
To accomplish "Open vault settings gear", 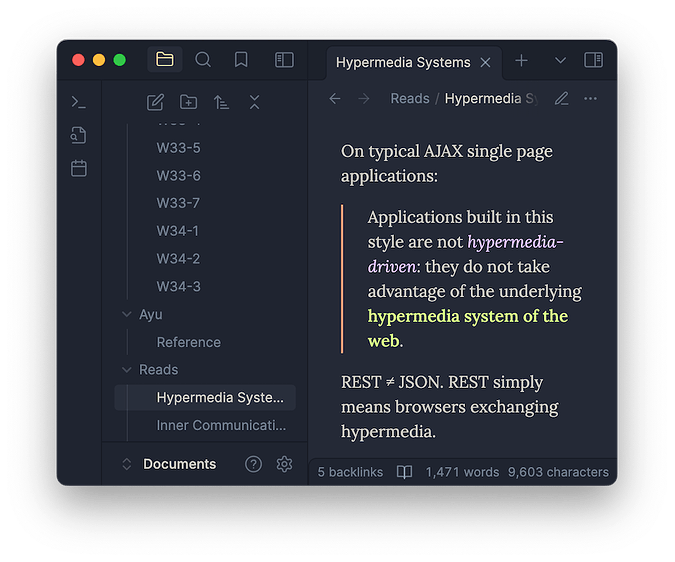I will 284,464.
